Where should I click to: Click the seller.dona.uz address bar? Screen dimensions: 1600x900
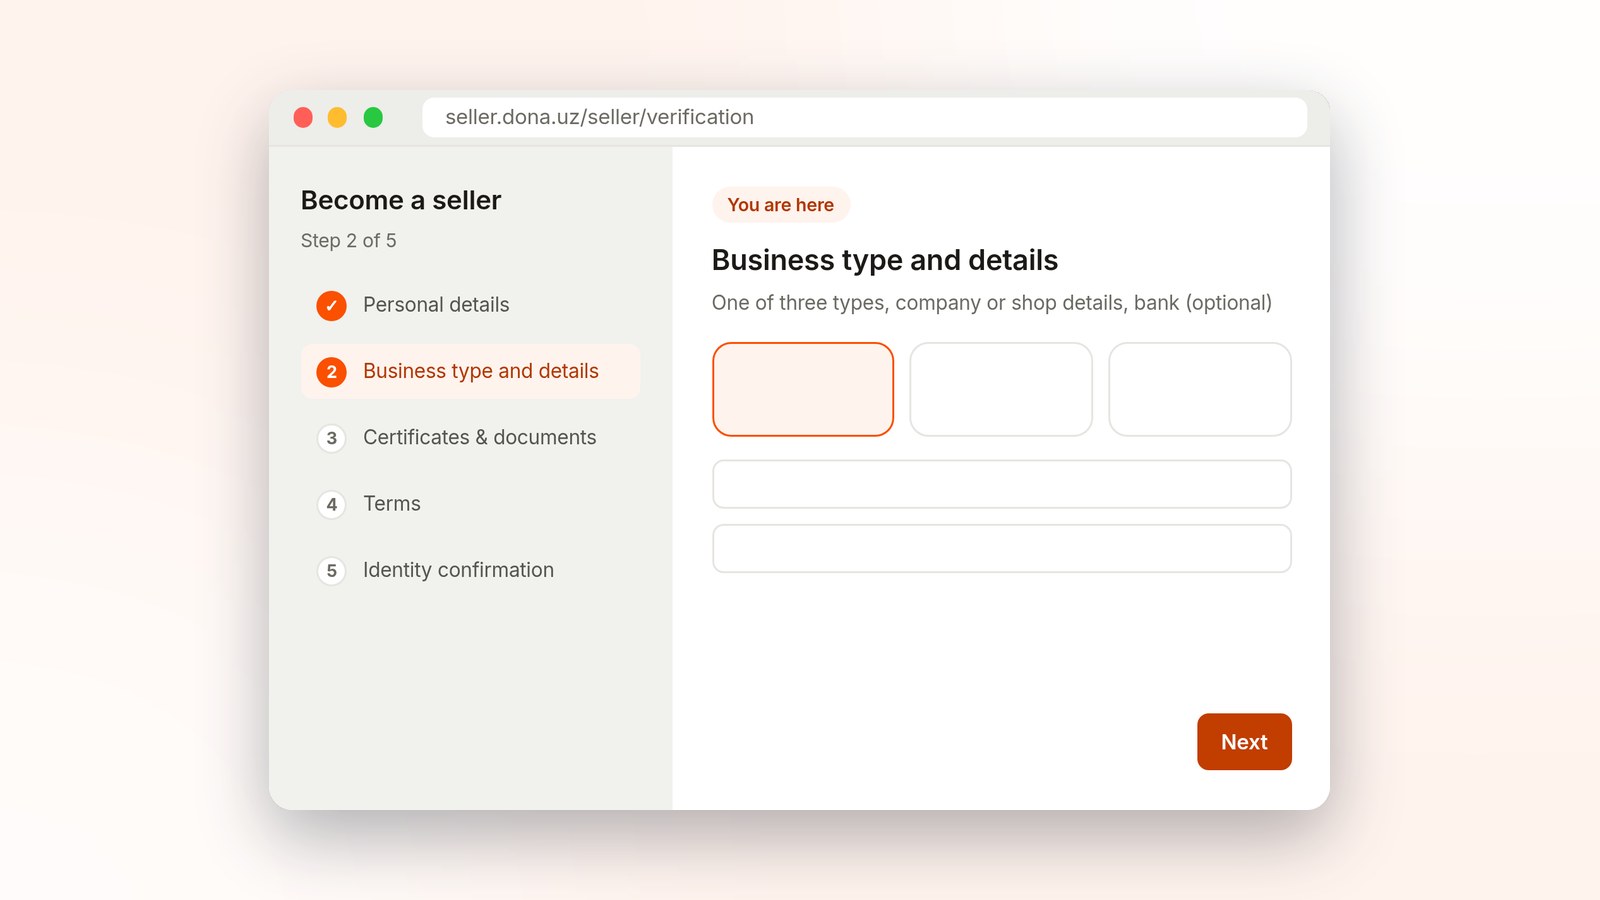[864, 117]
